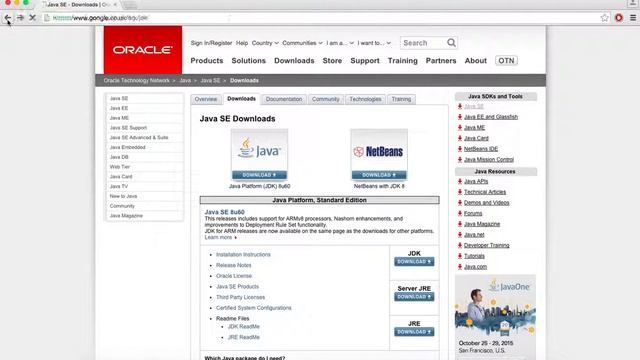This screenshot has height=360, width=640.
Task: Click the JRE Download button
Action: [414, 332]
